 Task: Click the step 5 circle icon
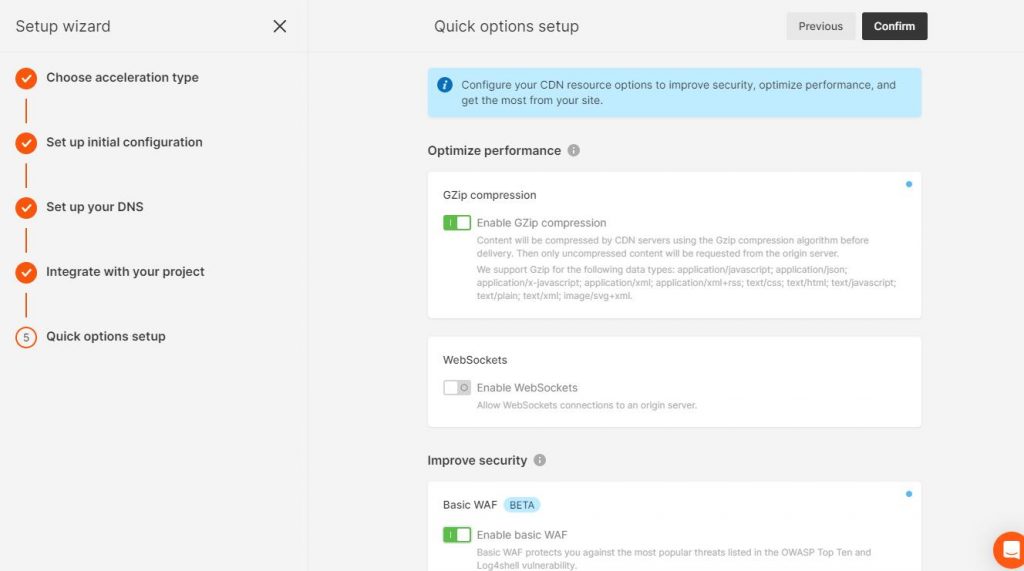[x=26, y=337]
